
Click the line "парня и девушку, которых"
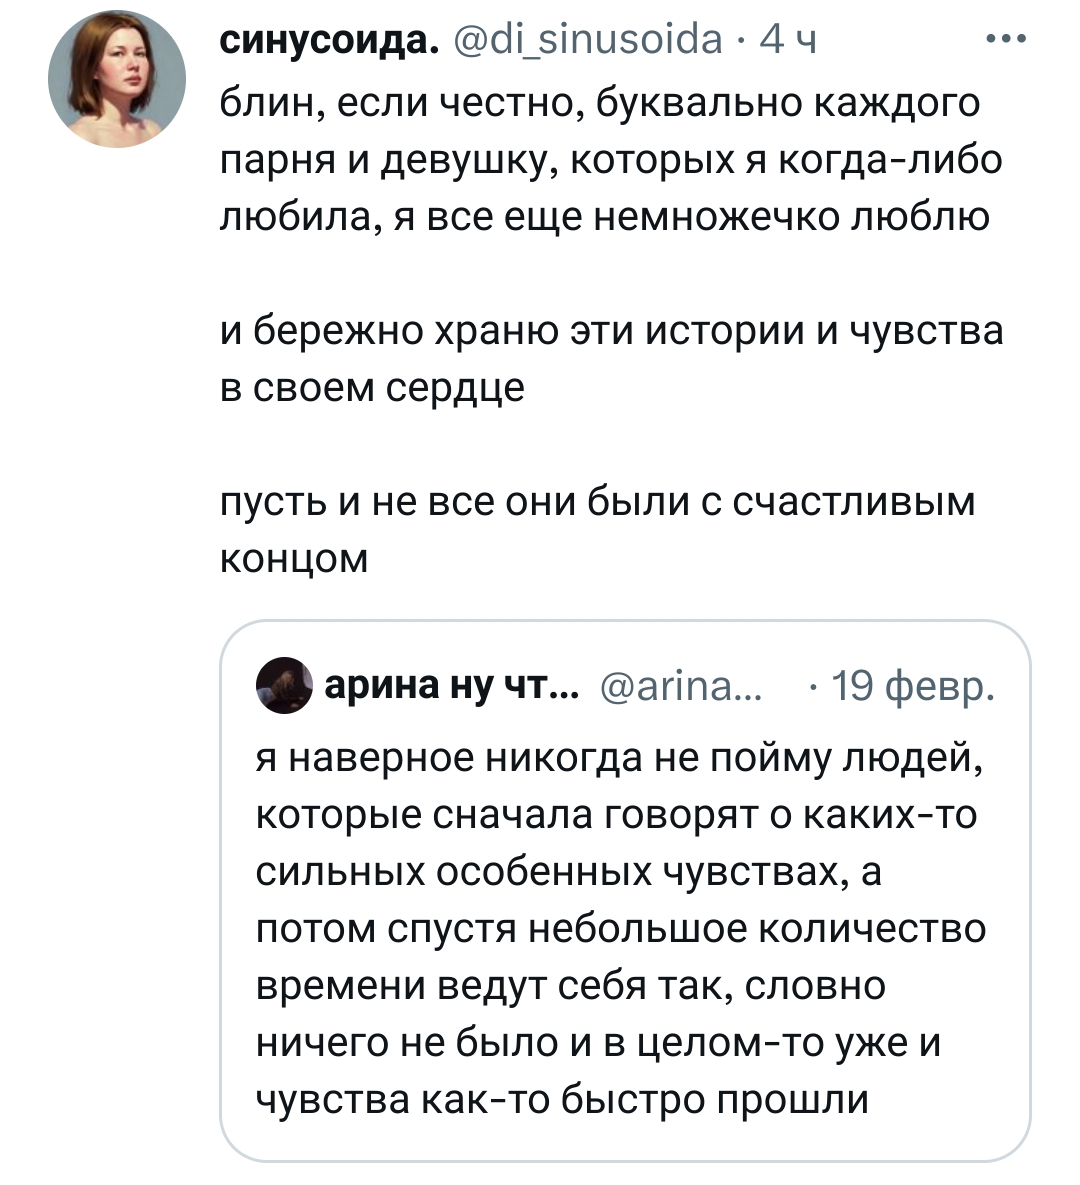[610, 160]
